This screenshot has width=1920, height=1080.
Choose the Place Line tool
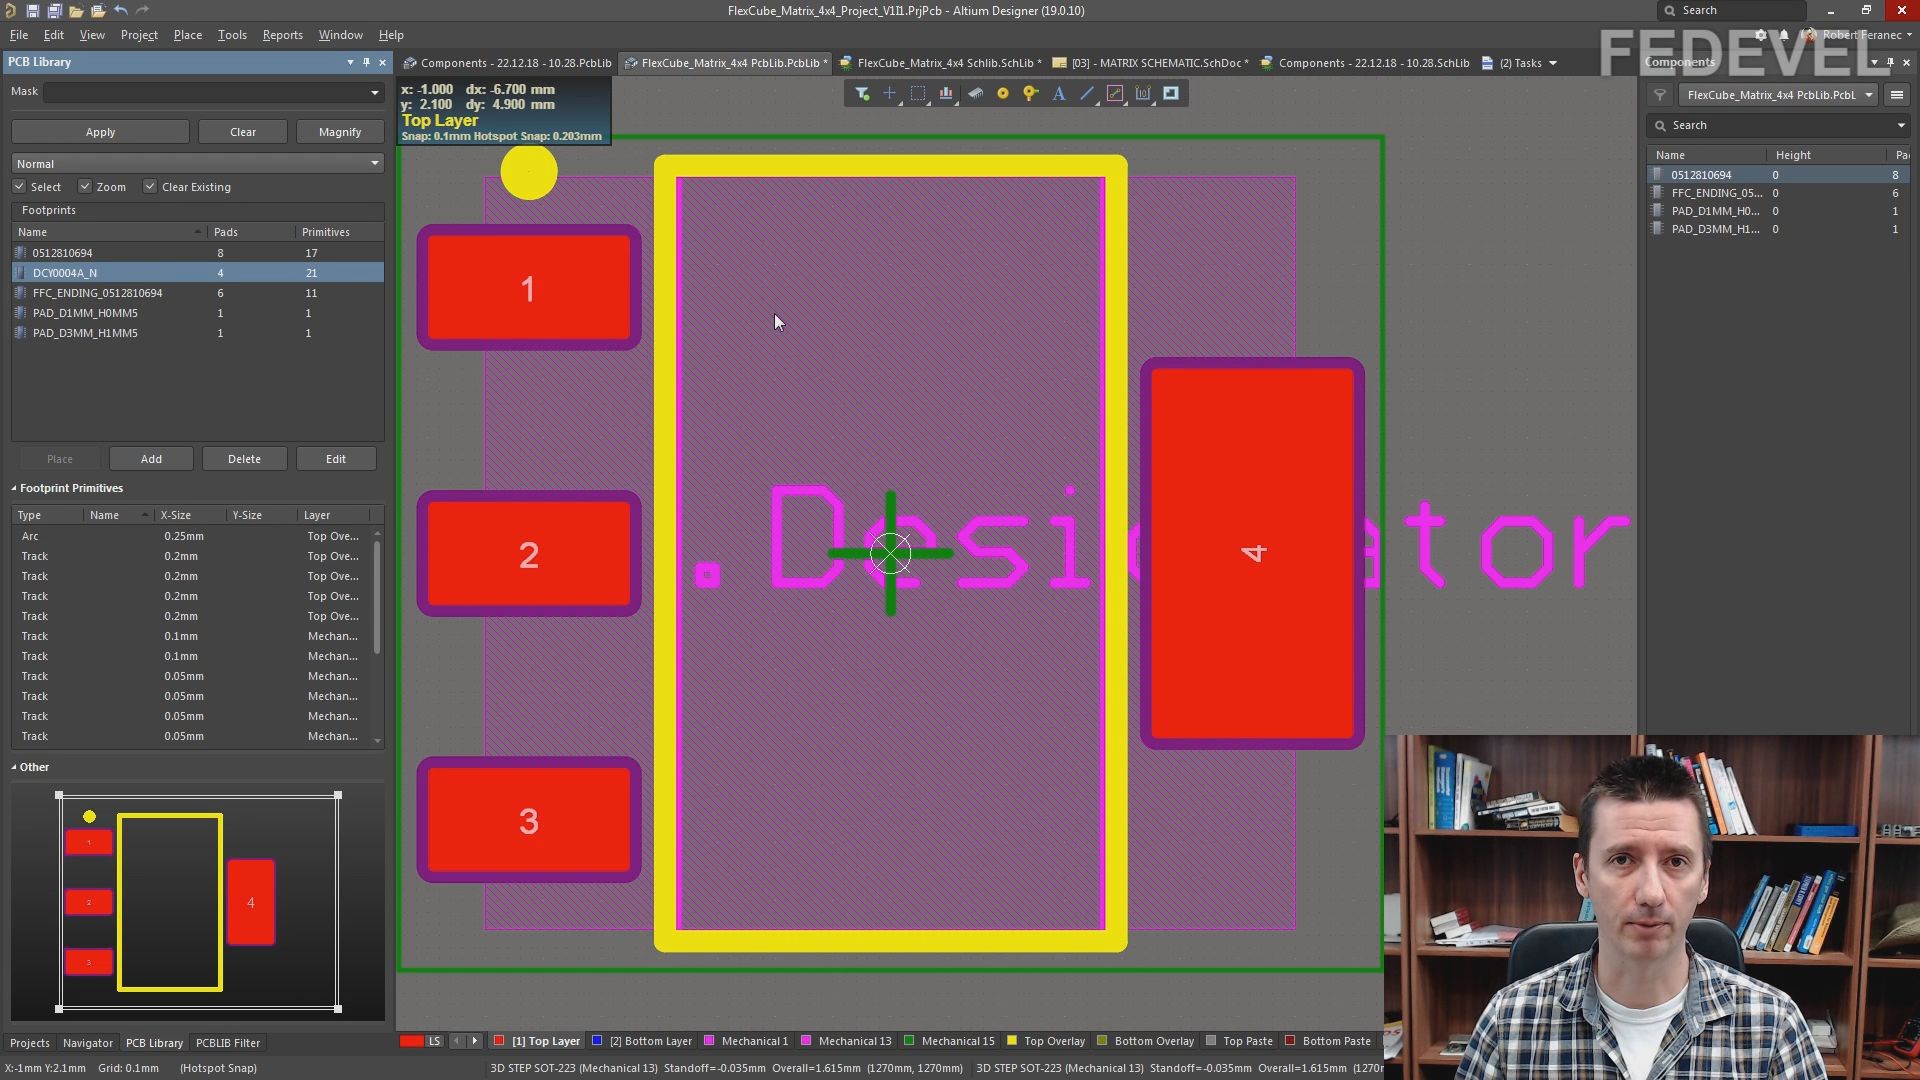click(1087, 94)
